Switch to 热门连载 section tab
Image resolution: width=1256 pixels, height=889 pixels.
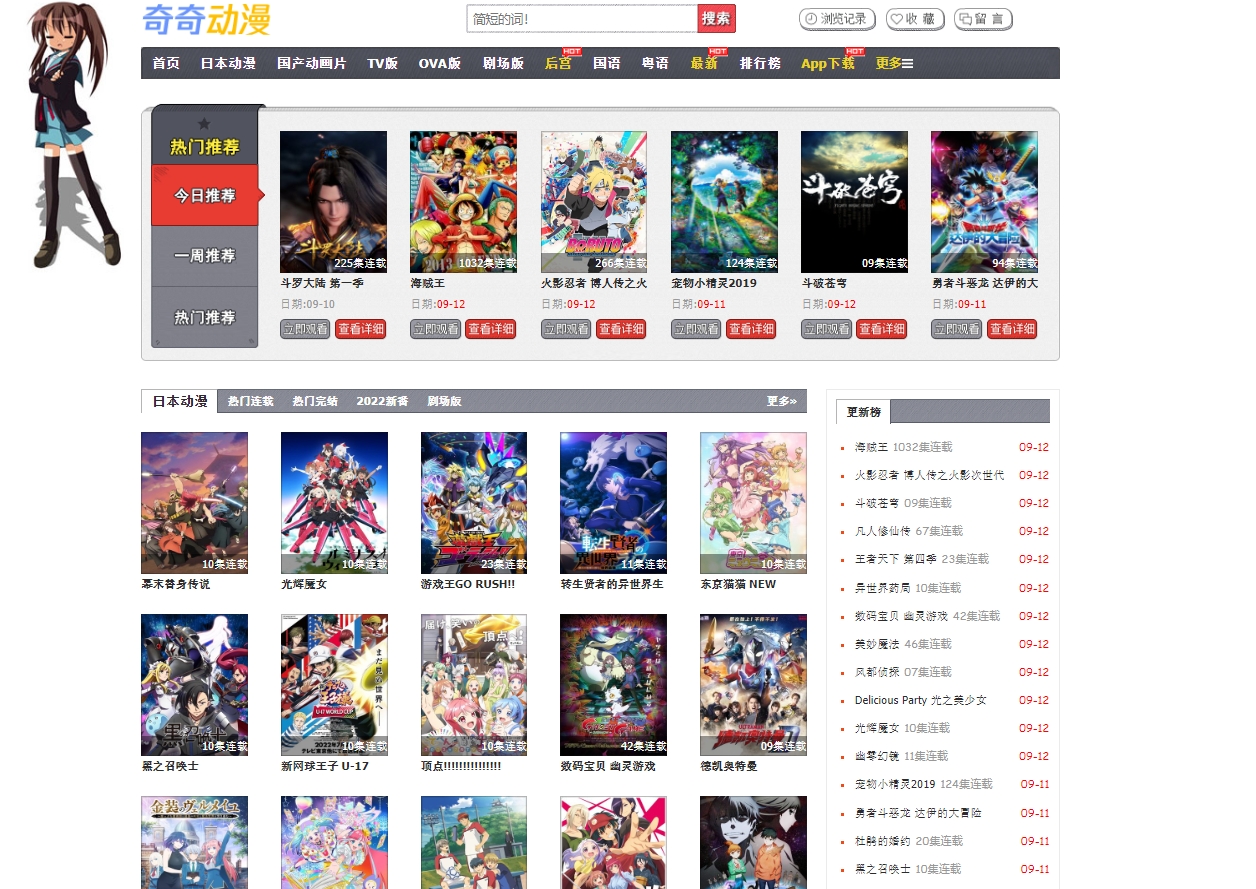coord(250,401)
